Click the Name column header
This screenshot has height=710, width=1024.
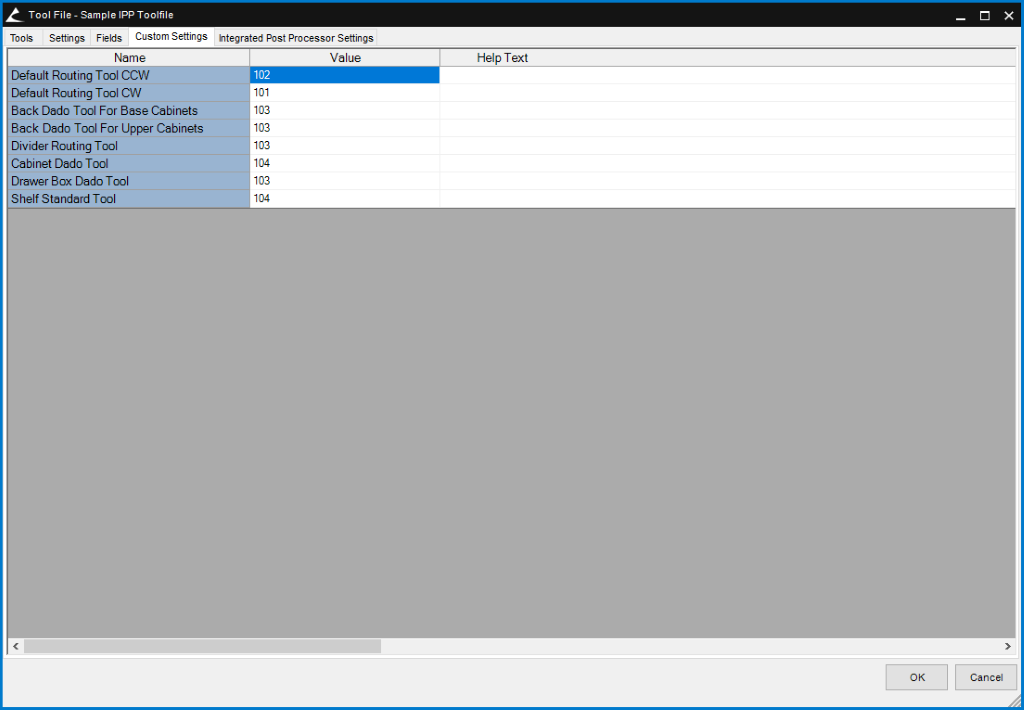(x=128, y=57)
